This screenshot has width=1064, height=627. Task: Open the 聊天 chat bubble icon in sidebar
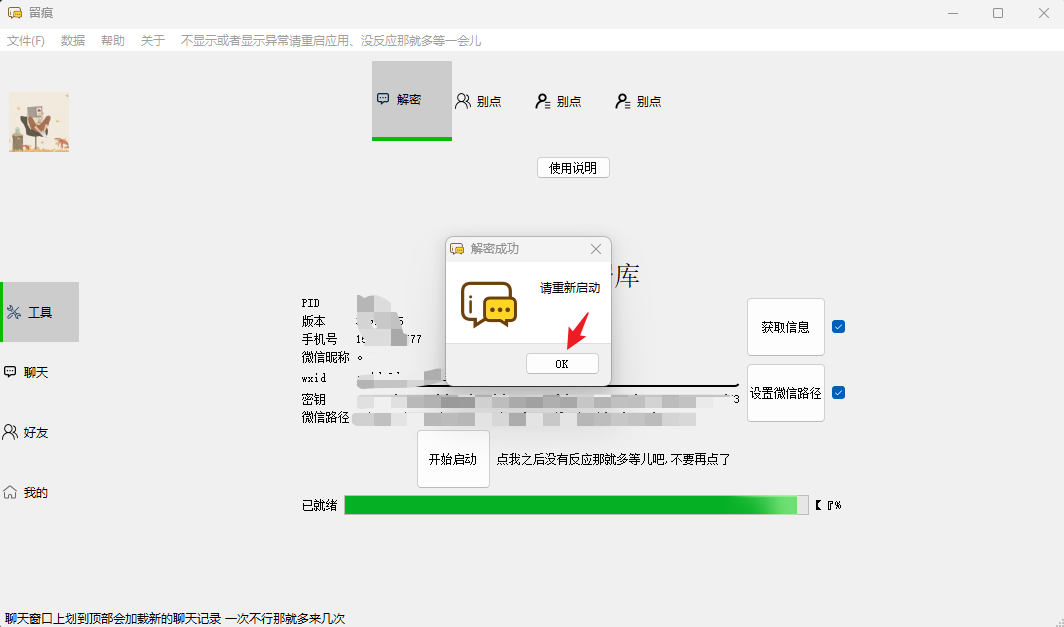[x=12, y=371]
